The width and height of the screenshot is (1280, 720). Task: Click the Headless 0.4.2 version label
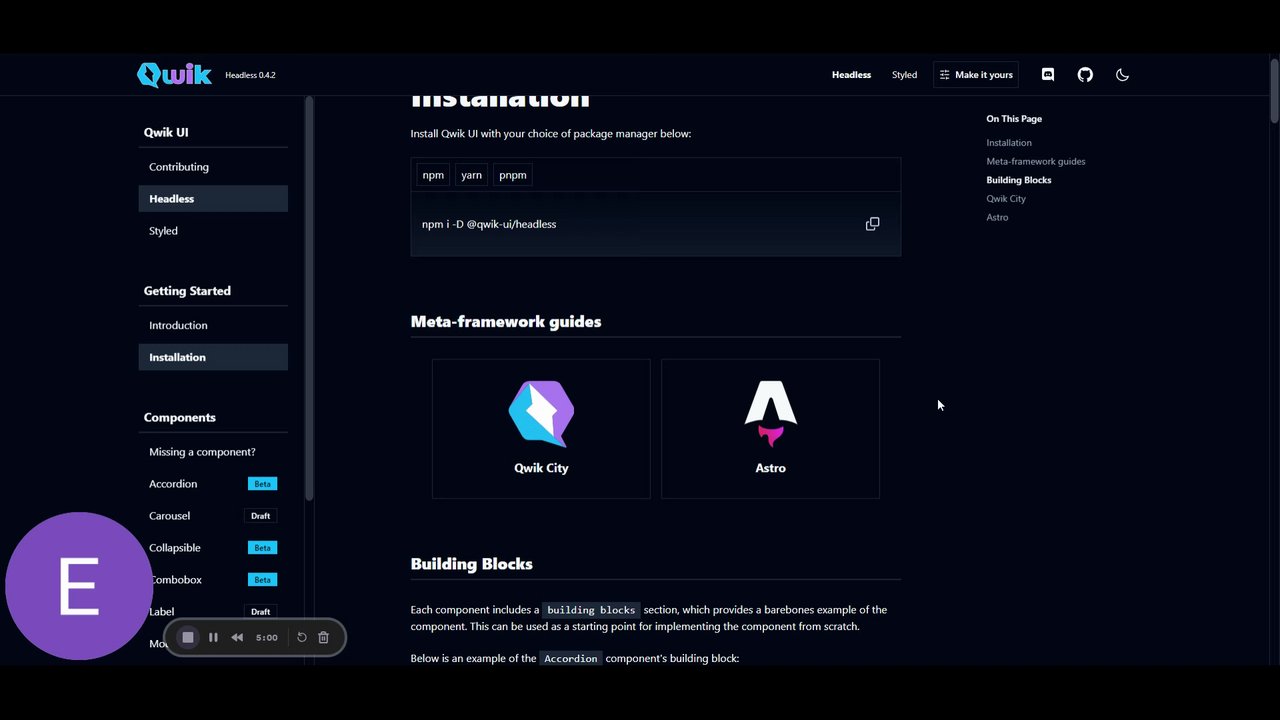(x=250, y=75)
